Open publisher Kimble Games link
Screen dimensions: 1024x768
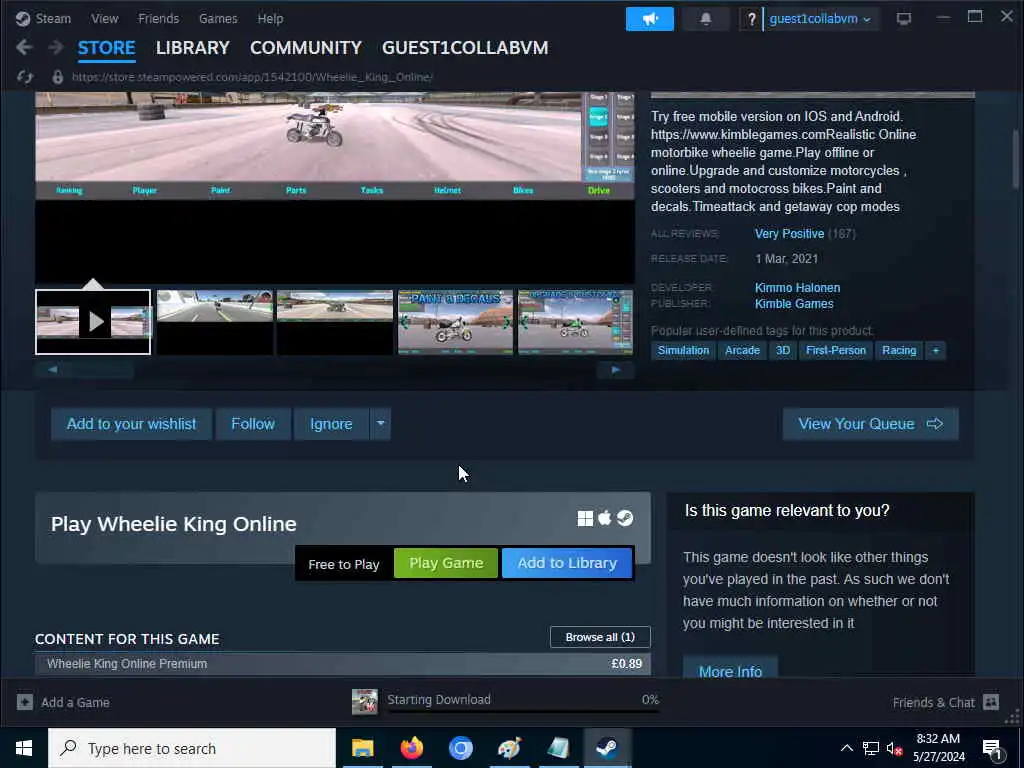coord(794,304)
